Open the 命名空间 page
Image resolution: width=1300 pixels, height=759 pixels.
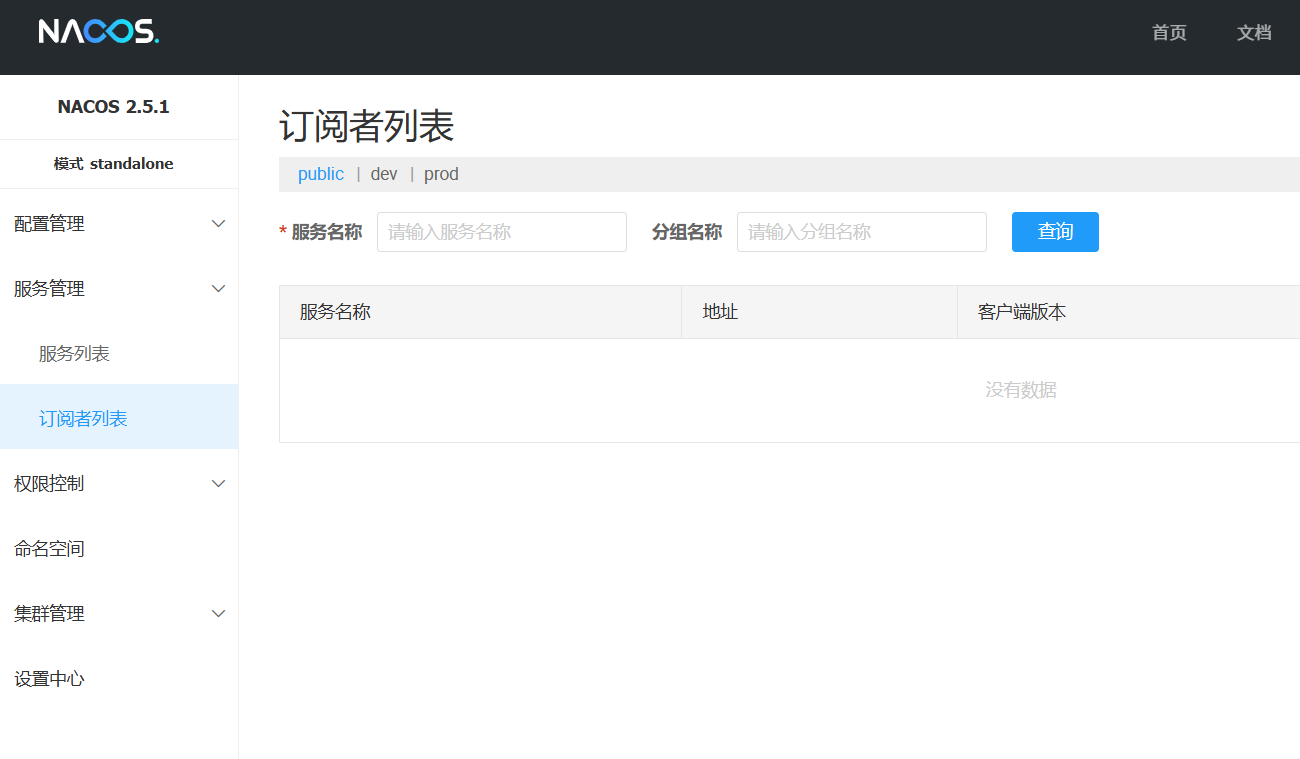[48, 548]
